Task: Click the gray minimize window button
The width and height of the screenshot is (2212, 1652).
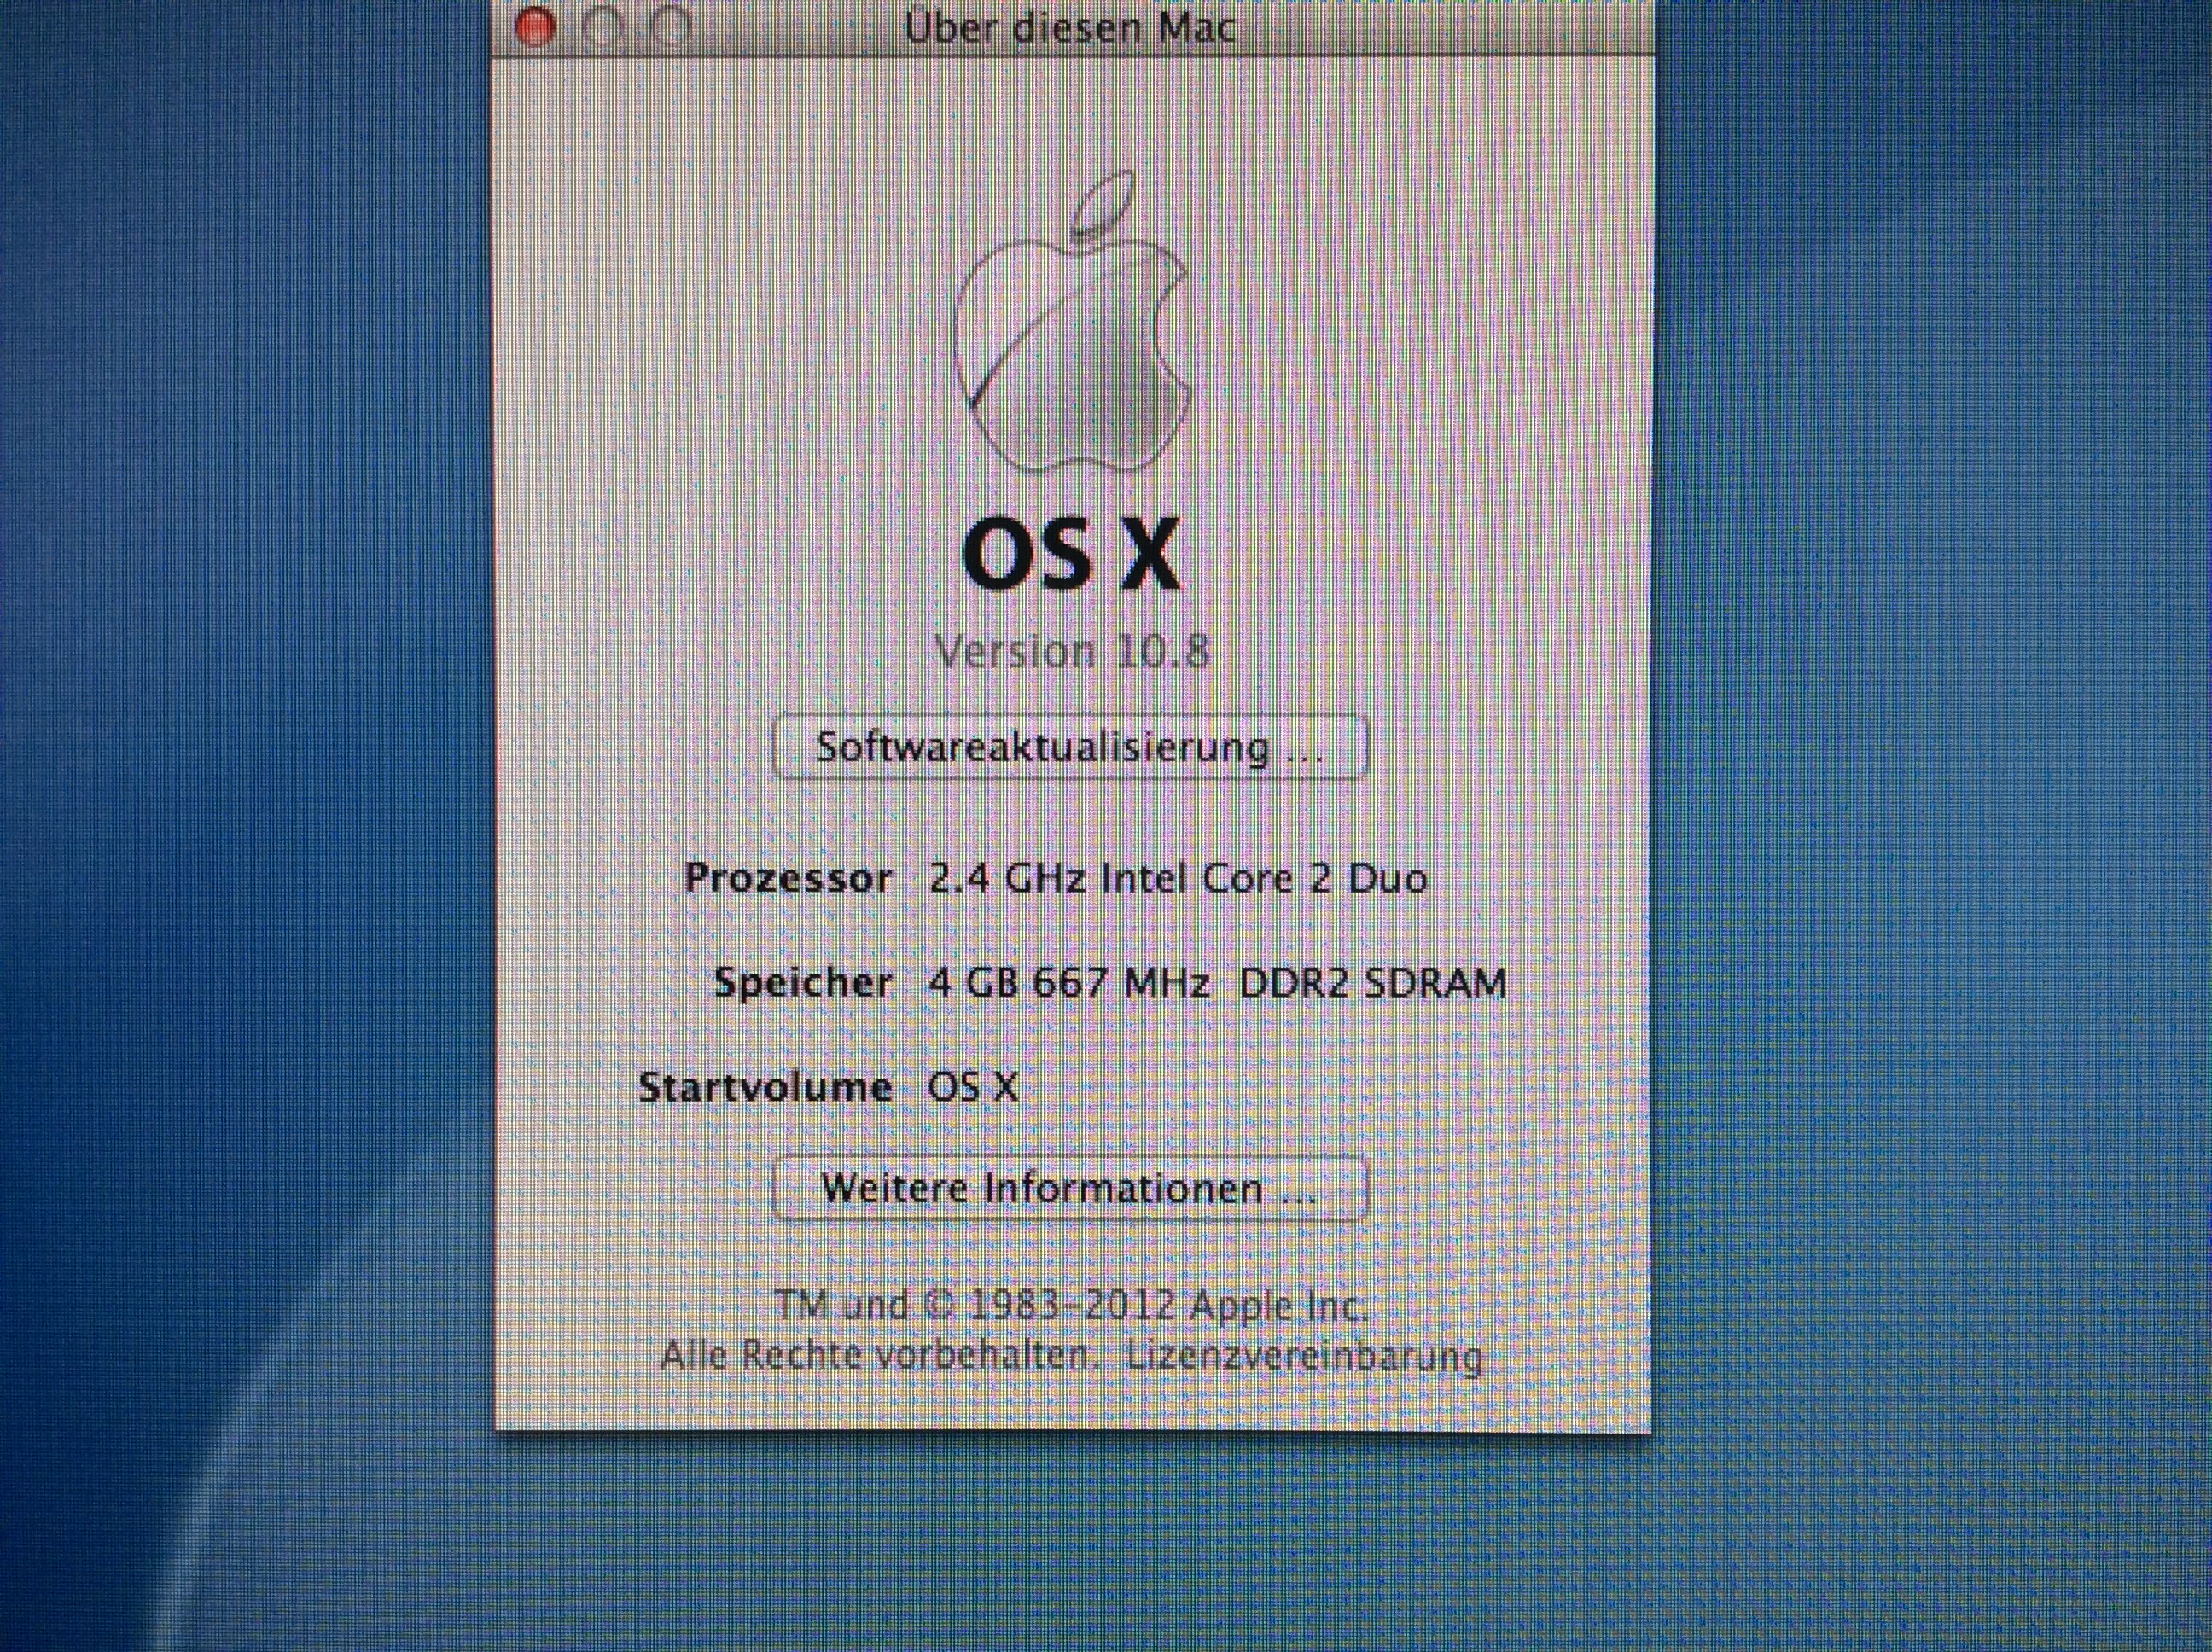Action: [604, 27]
